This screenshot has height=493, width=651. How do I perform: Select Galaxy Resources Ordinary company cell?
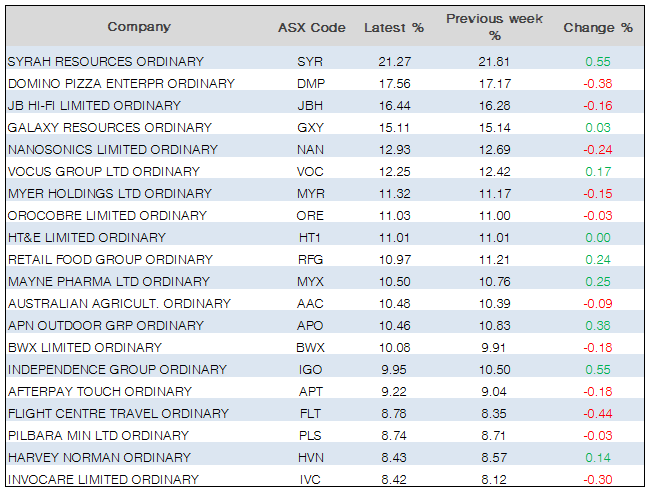coord(109,128)
